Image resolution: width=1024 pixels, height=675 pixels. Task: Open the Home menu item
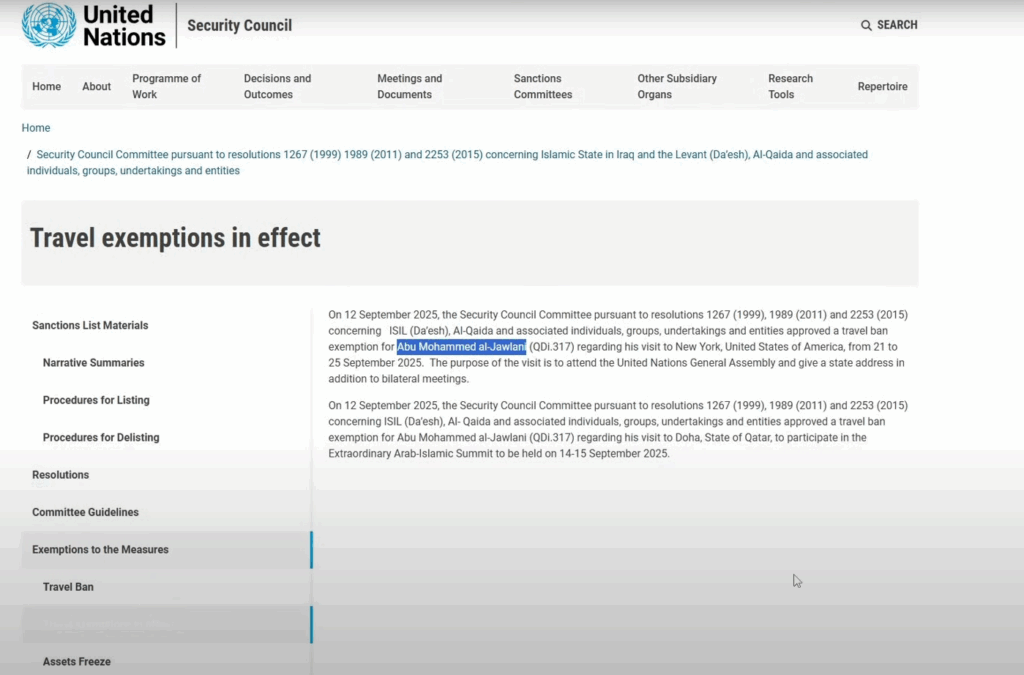[46, 87]
